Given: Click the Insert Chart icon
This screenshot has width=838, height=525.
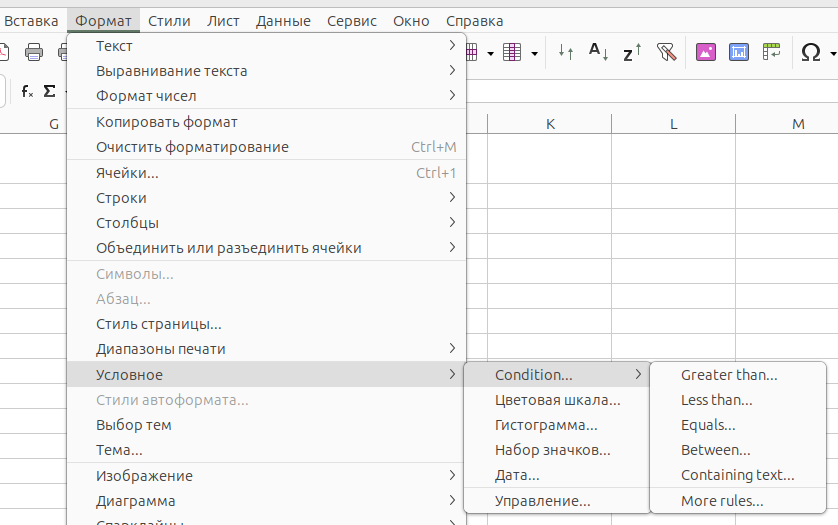Looking at the screenshot, I should point(739,52).
